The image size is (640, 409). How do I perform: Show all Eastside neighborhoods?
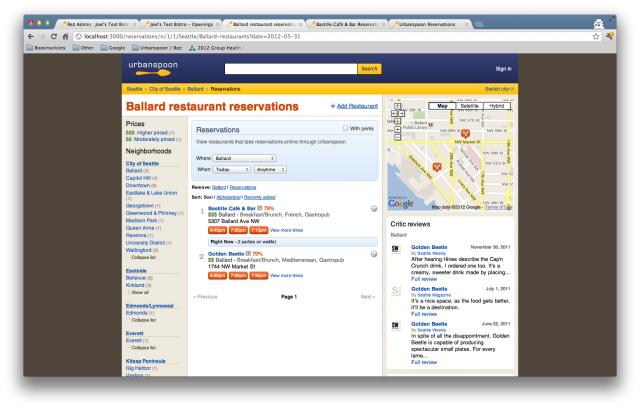point(138,293)
